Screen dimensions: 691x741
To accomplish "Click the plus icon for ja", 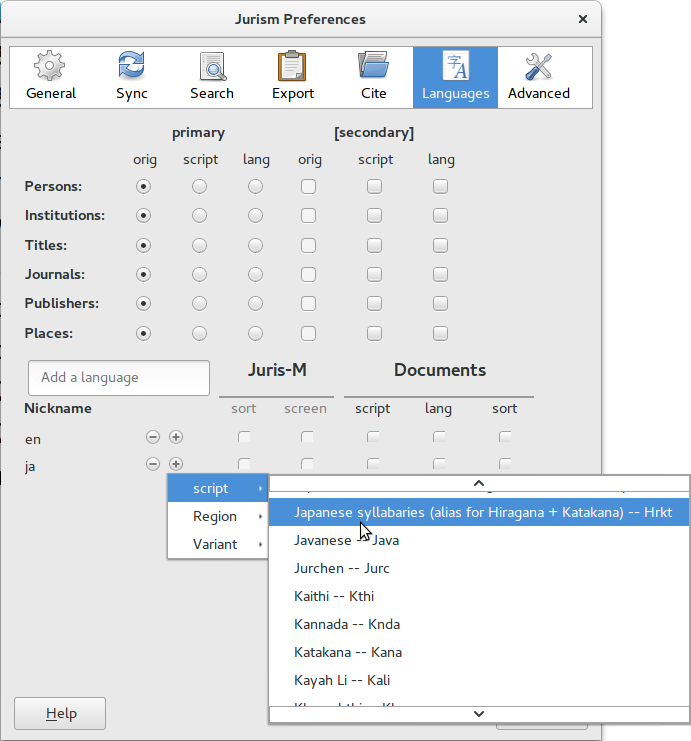I will click(x=176, y=464).
